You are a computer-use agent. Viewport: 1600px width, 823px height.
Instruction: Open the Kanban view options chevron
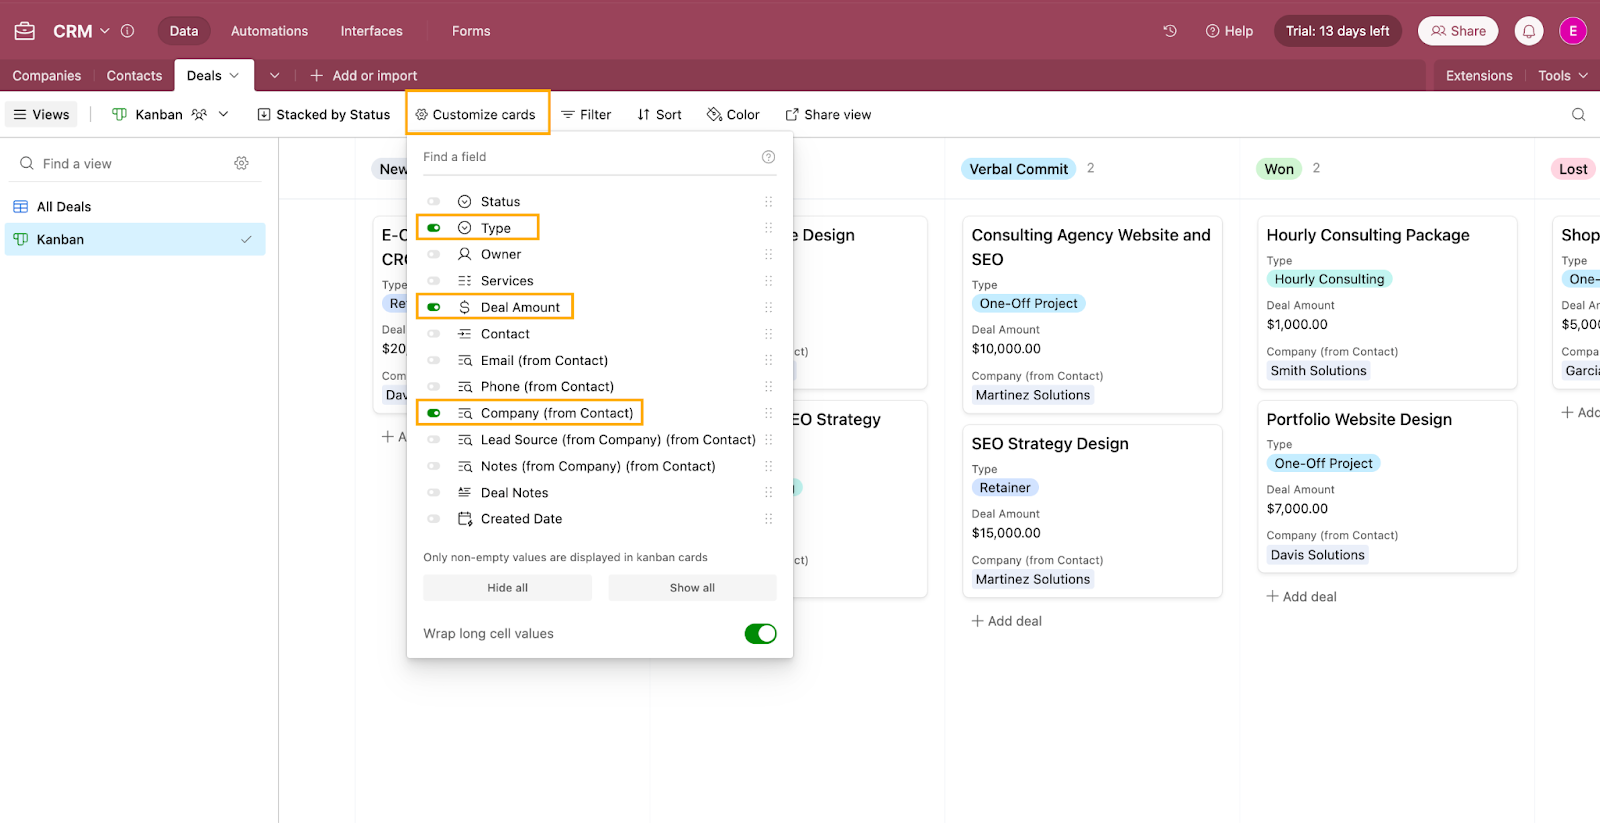pyautogui.click(x=223, y=115)
